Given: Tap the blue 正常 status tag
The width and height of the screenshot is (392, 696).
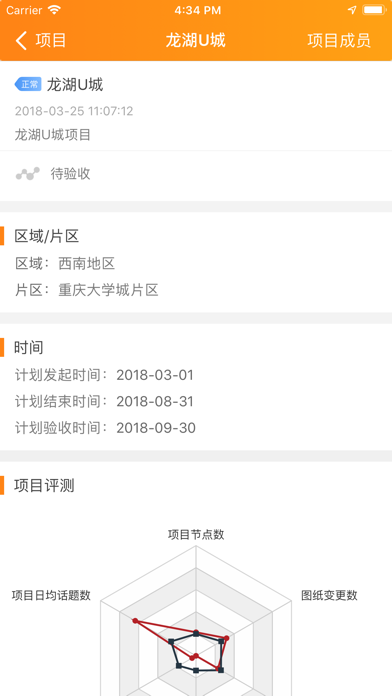Looking at the screenshot, I should pyautogui.click(x=28, y=84).
